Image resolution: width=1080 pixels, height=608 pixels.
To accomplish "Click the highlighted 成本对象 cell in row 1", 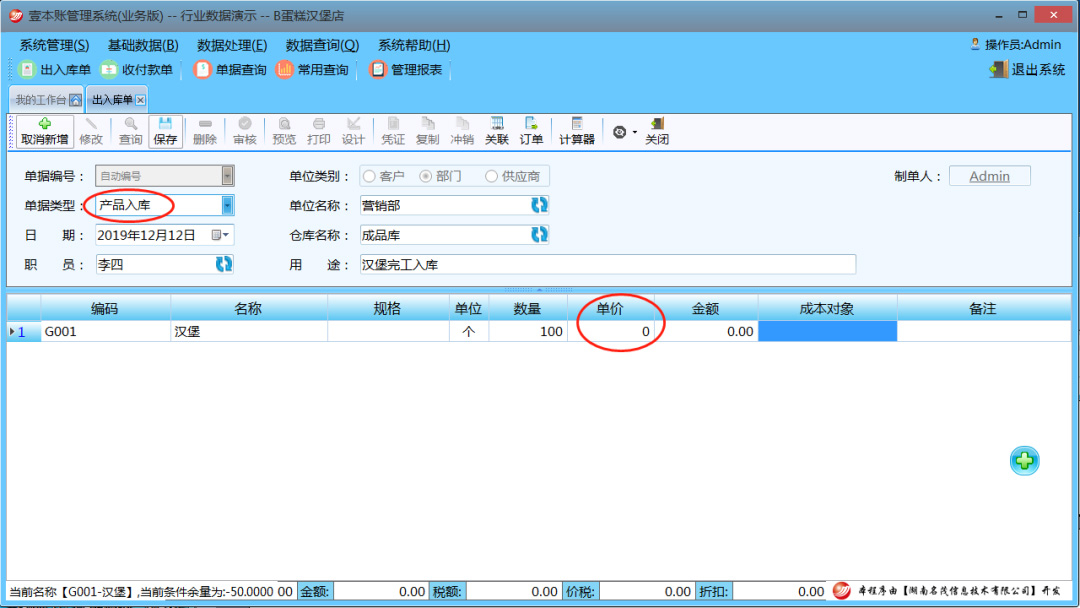I will (x=827, y=331).
